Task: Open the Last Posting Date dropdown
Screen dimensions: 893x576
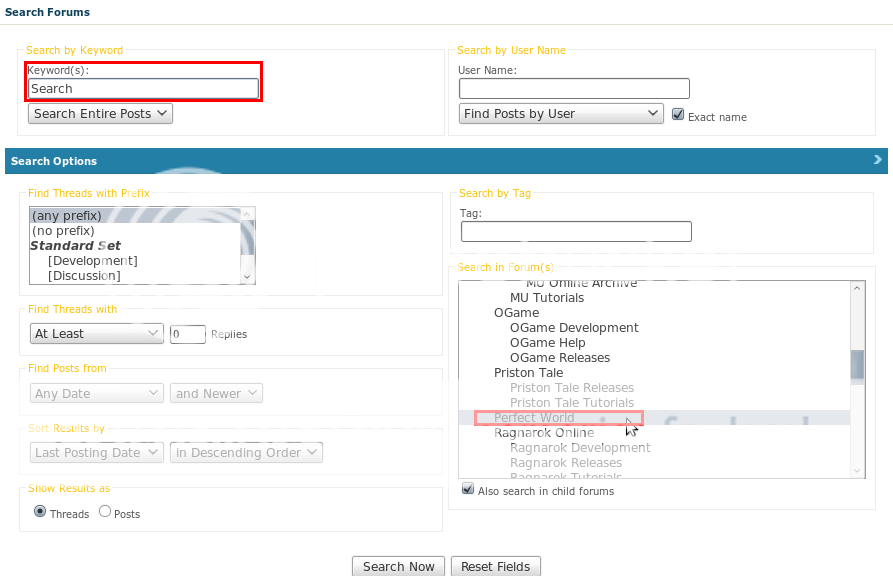Action: (x=97, y=453)
